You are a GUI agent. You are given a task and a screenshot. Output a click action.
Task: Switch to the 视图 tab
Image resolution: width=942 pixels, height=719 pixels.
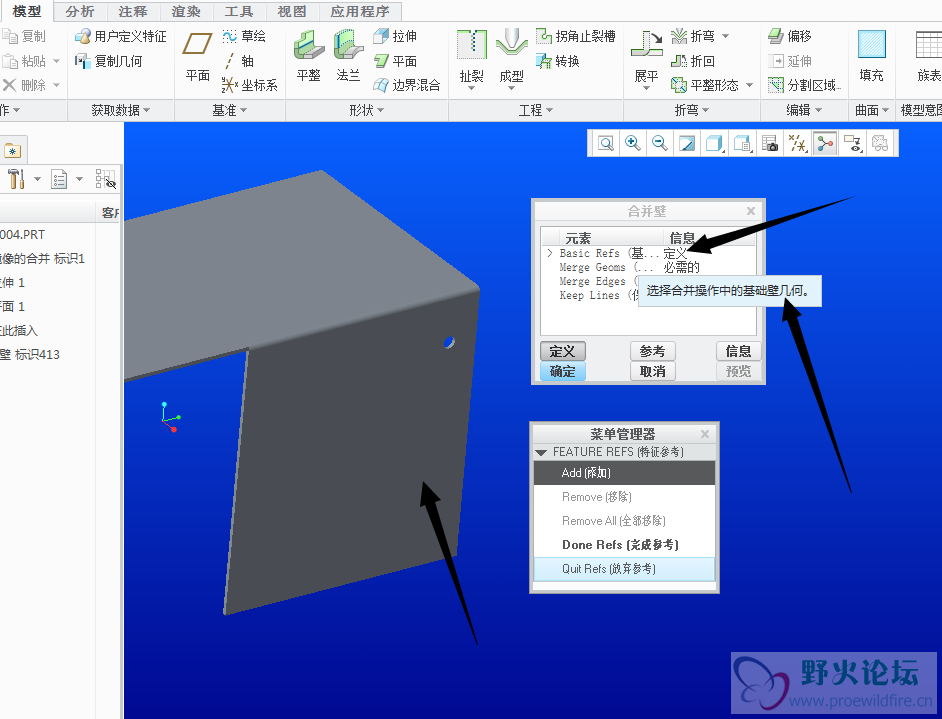(291, 11)
